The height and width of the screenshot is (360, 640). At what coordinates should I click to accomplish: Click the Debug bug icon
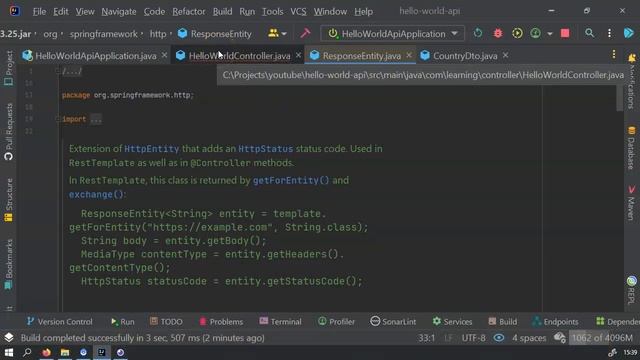(498, 33)
